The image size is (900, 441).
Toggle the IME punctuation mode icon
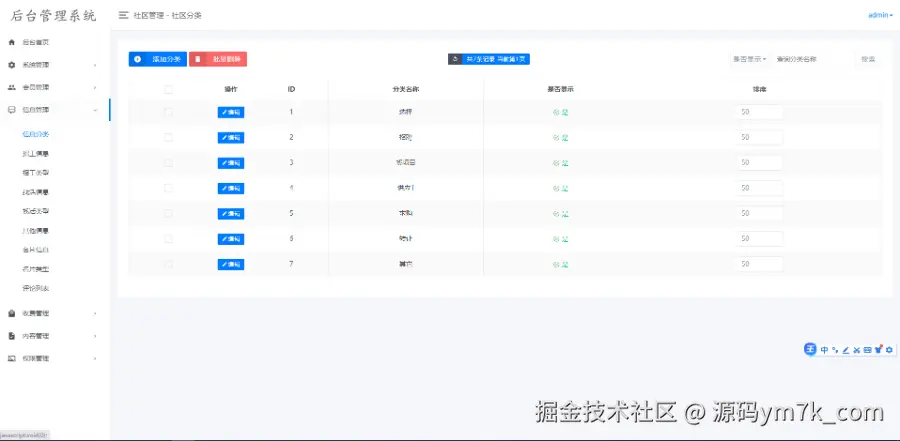(835, 350)
